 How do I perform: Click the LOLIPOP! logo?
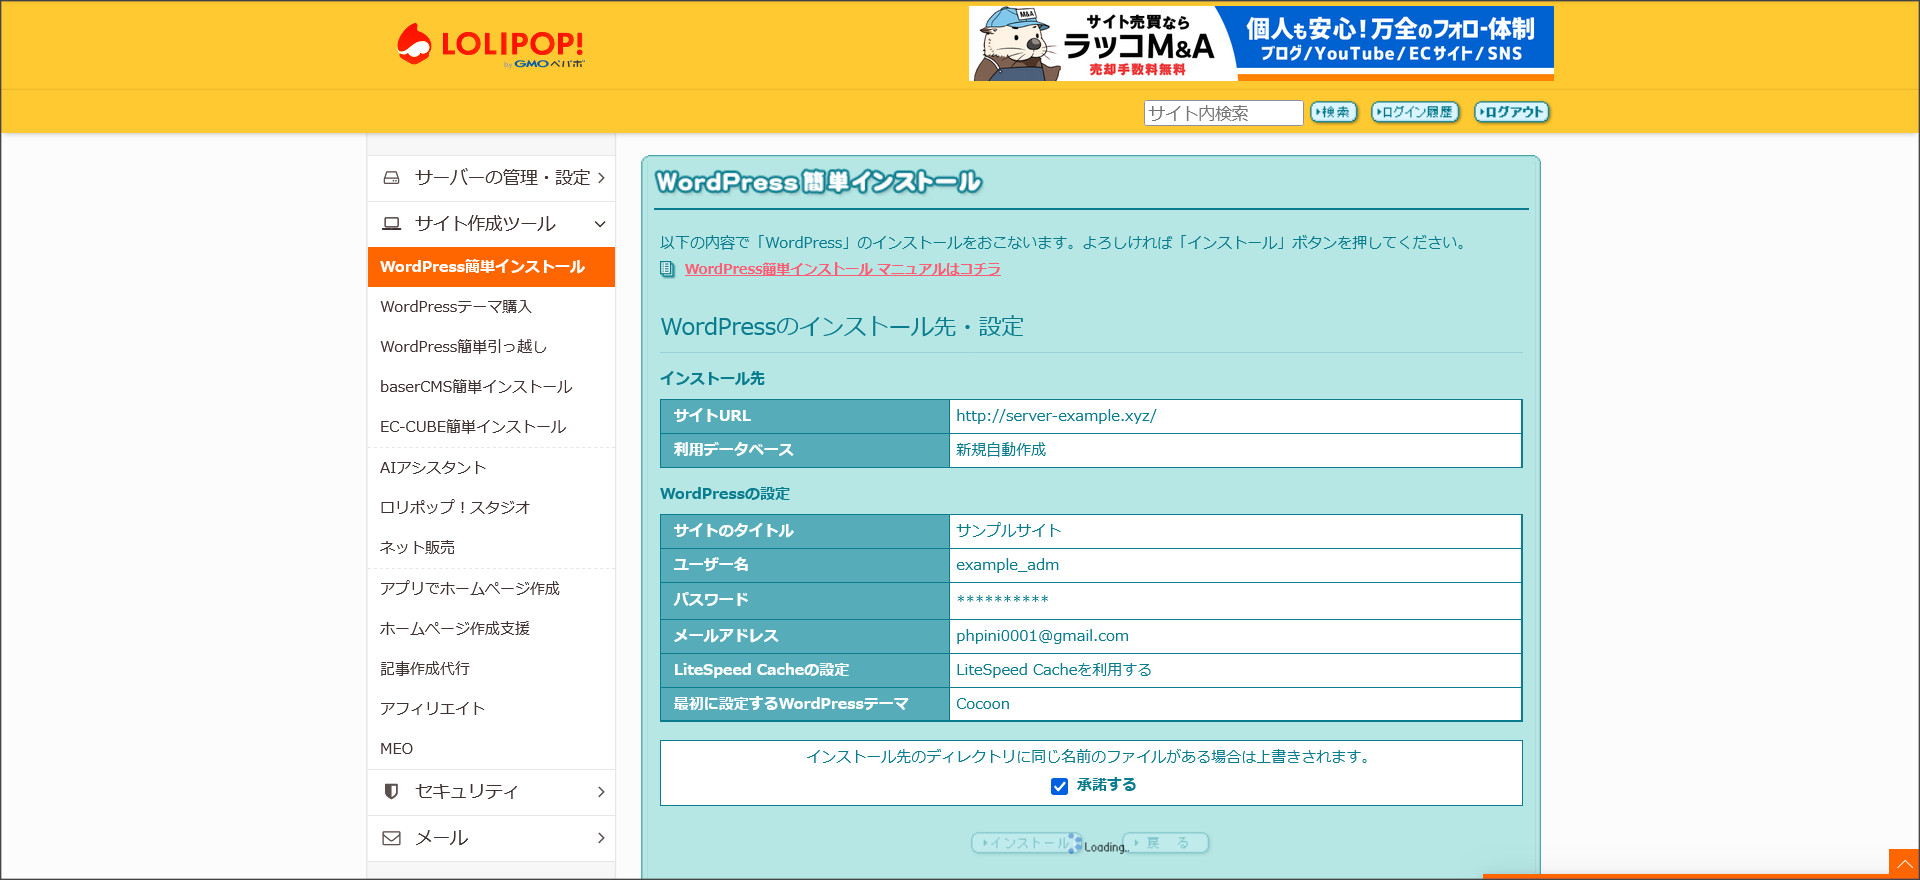point(490,45)
